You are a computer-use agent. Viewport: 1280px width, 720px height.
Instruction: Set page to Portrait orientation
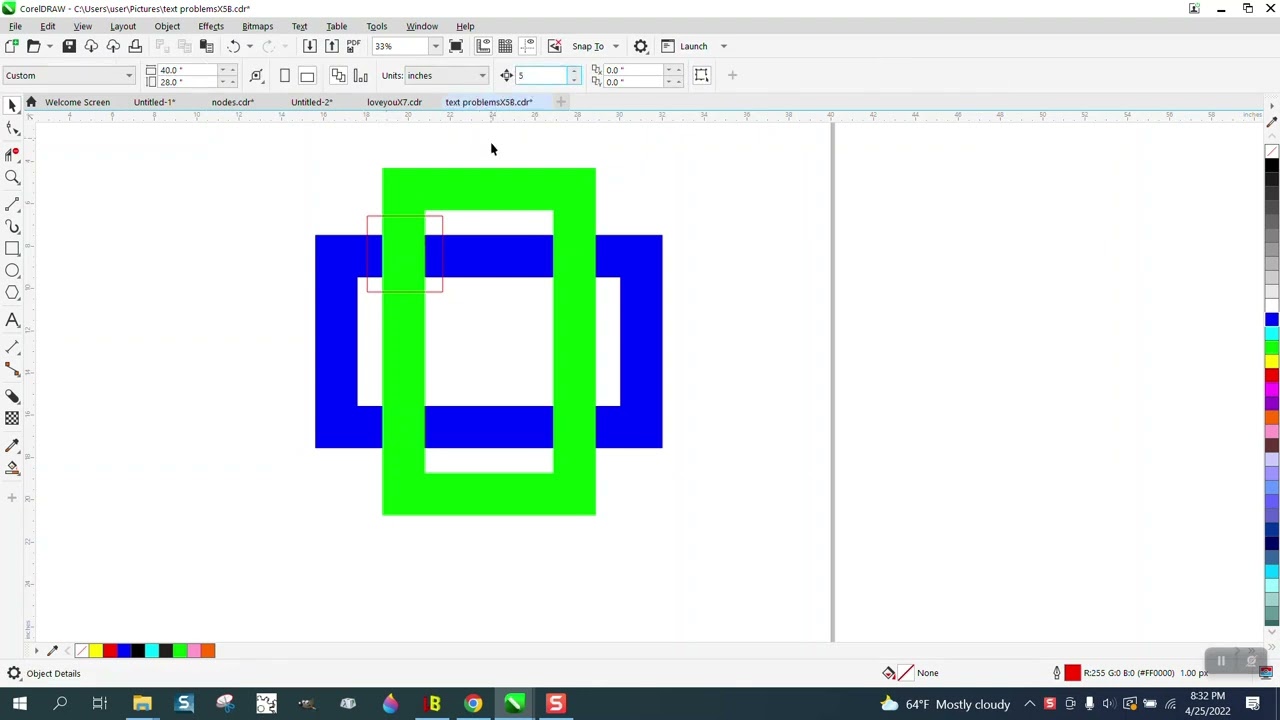285,75
